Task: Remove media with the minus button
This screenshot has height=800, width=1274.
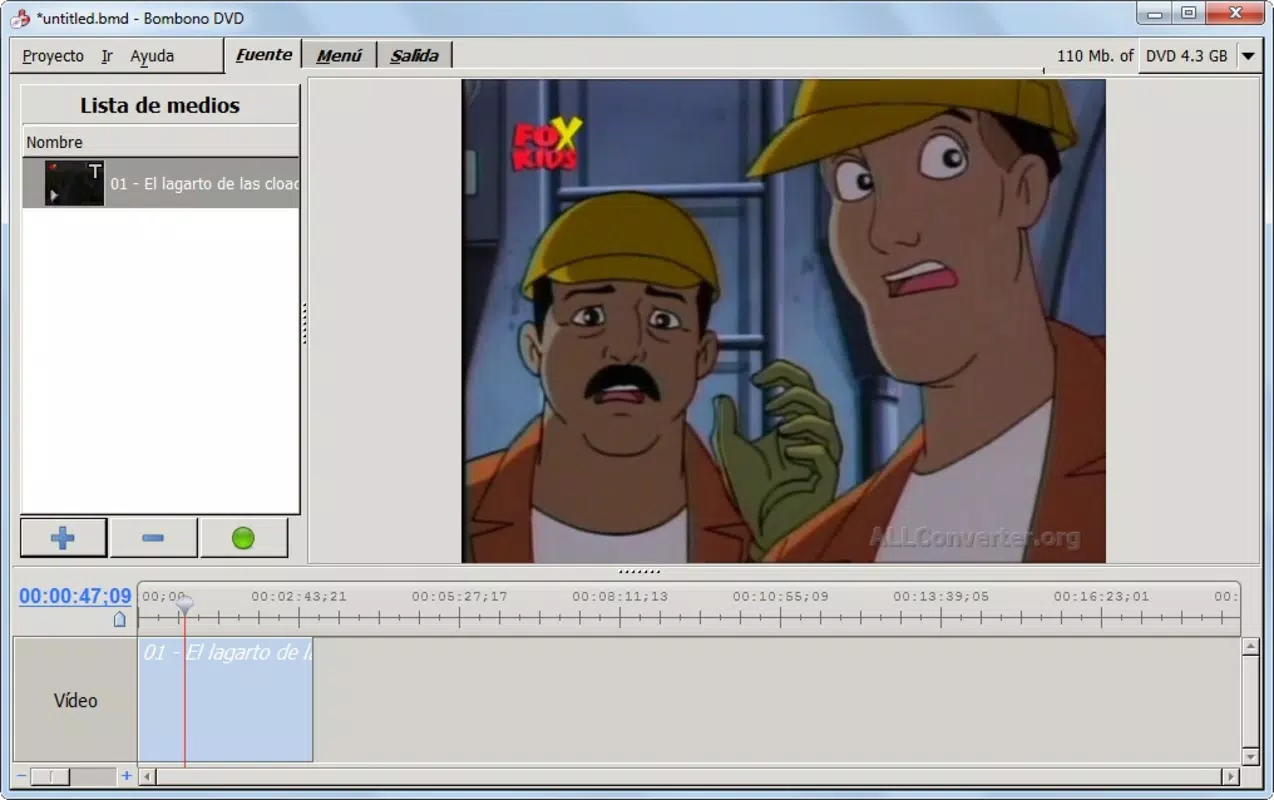Action: point(153,538)
